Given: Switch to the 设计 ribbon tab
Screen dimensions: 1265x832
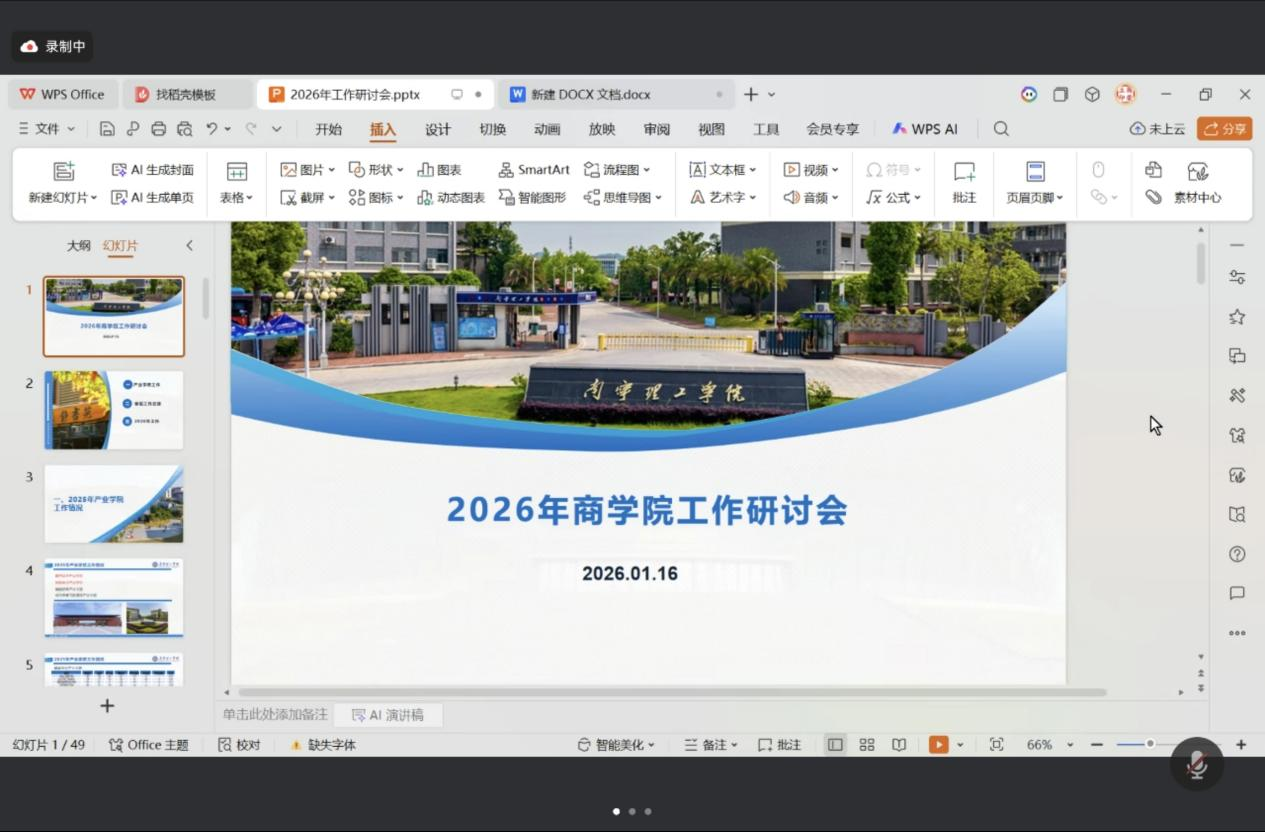Looking at the screenshot, I should pyautogui.click(x=438, y=129).
